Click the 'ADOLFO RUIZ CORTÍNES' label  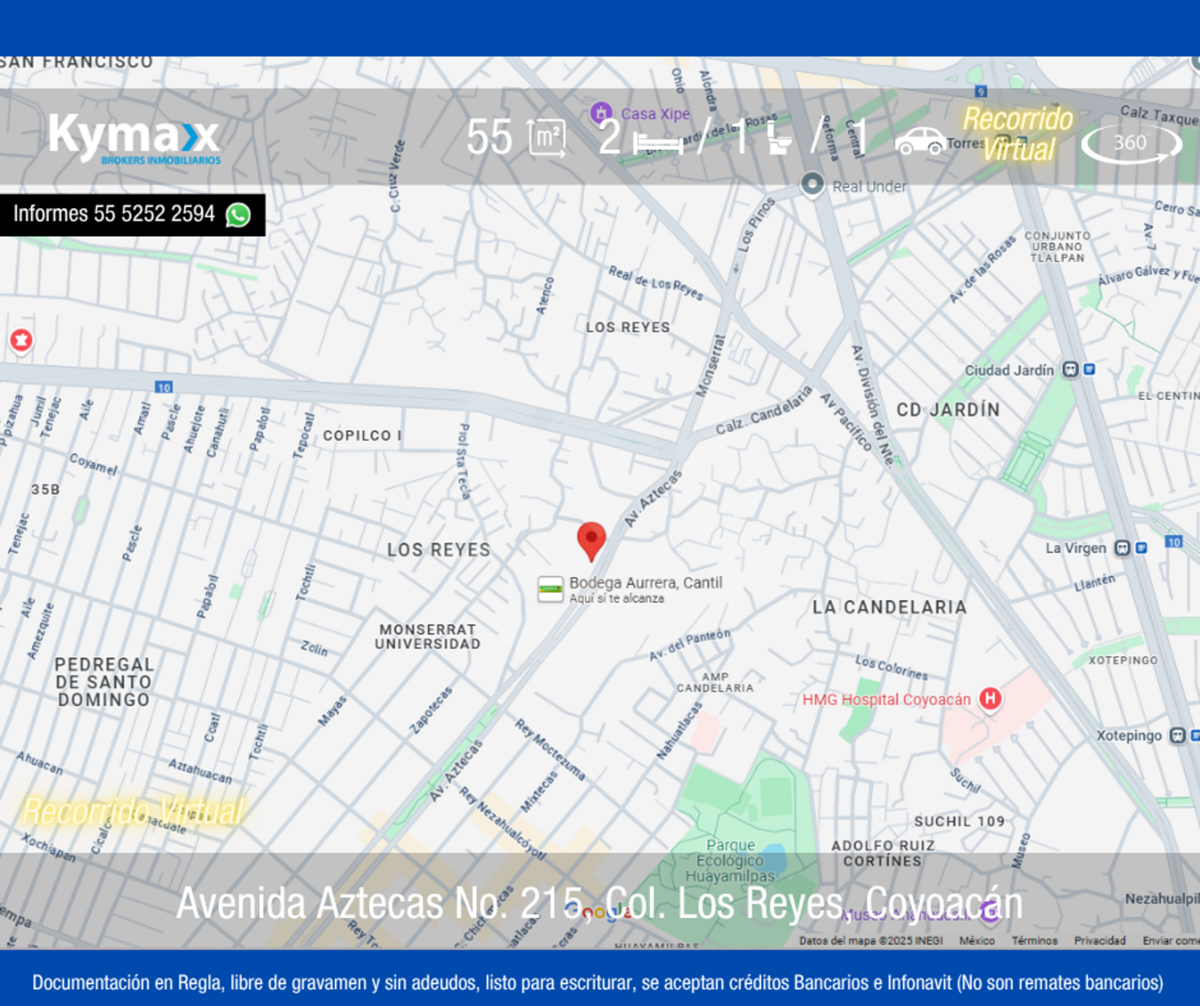882,853
